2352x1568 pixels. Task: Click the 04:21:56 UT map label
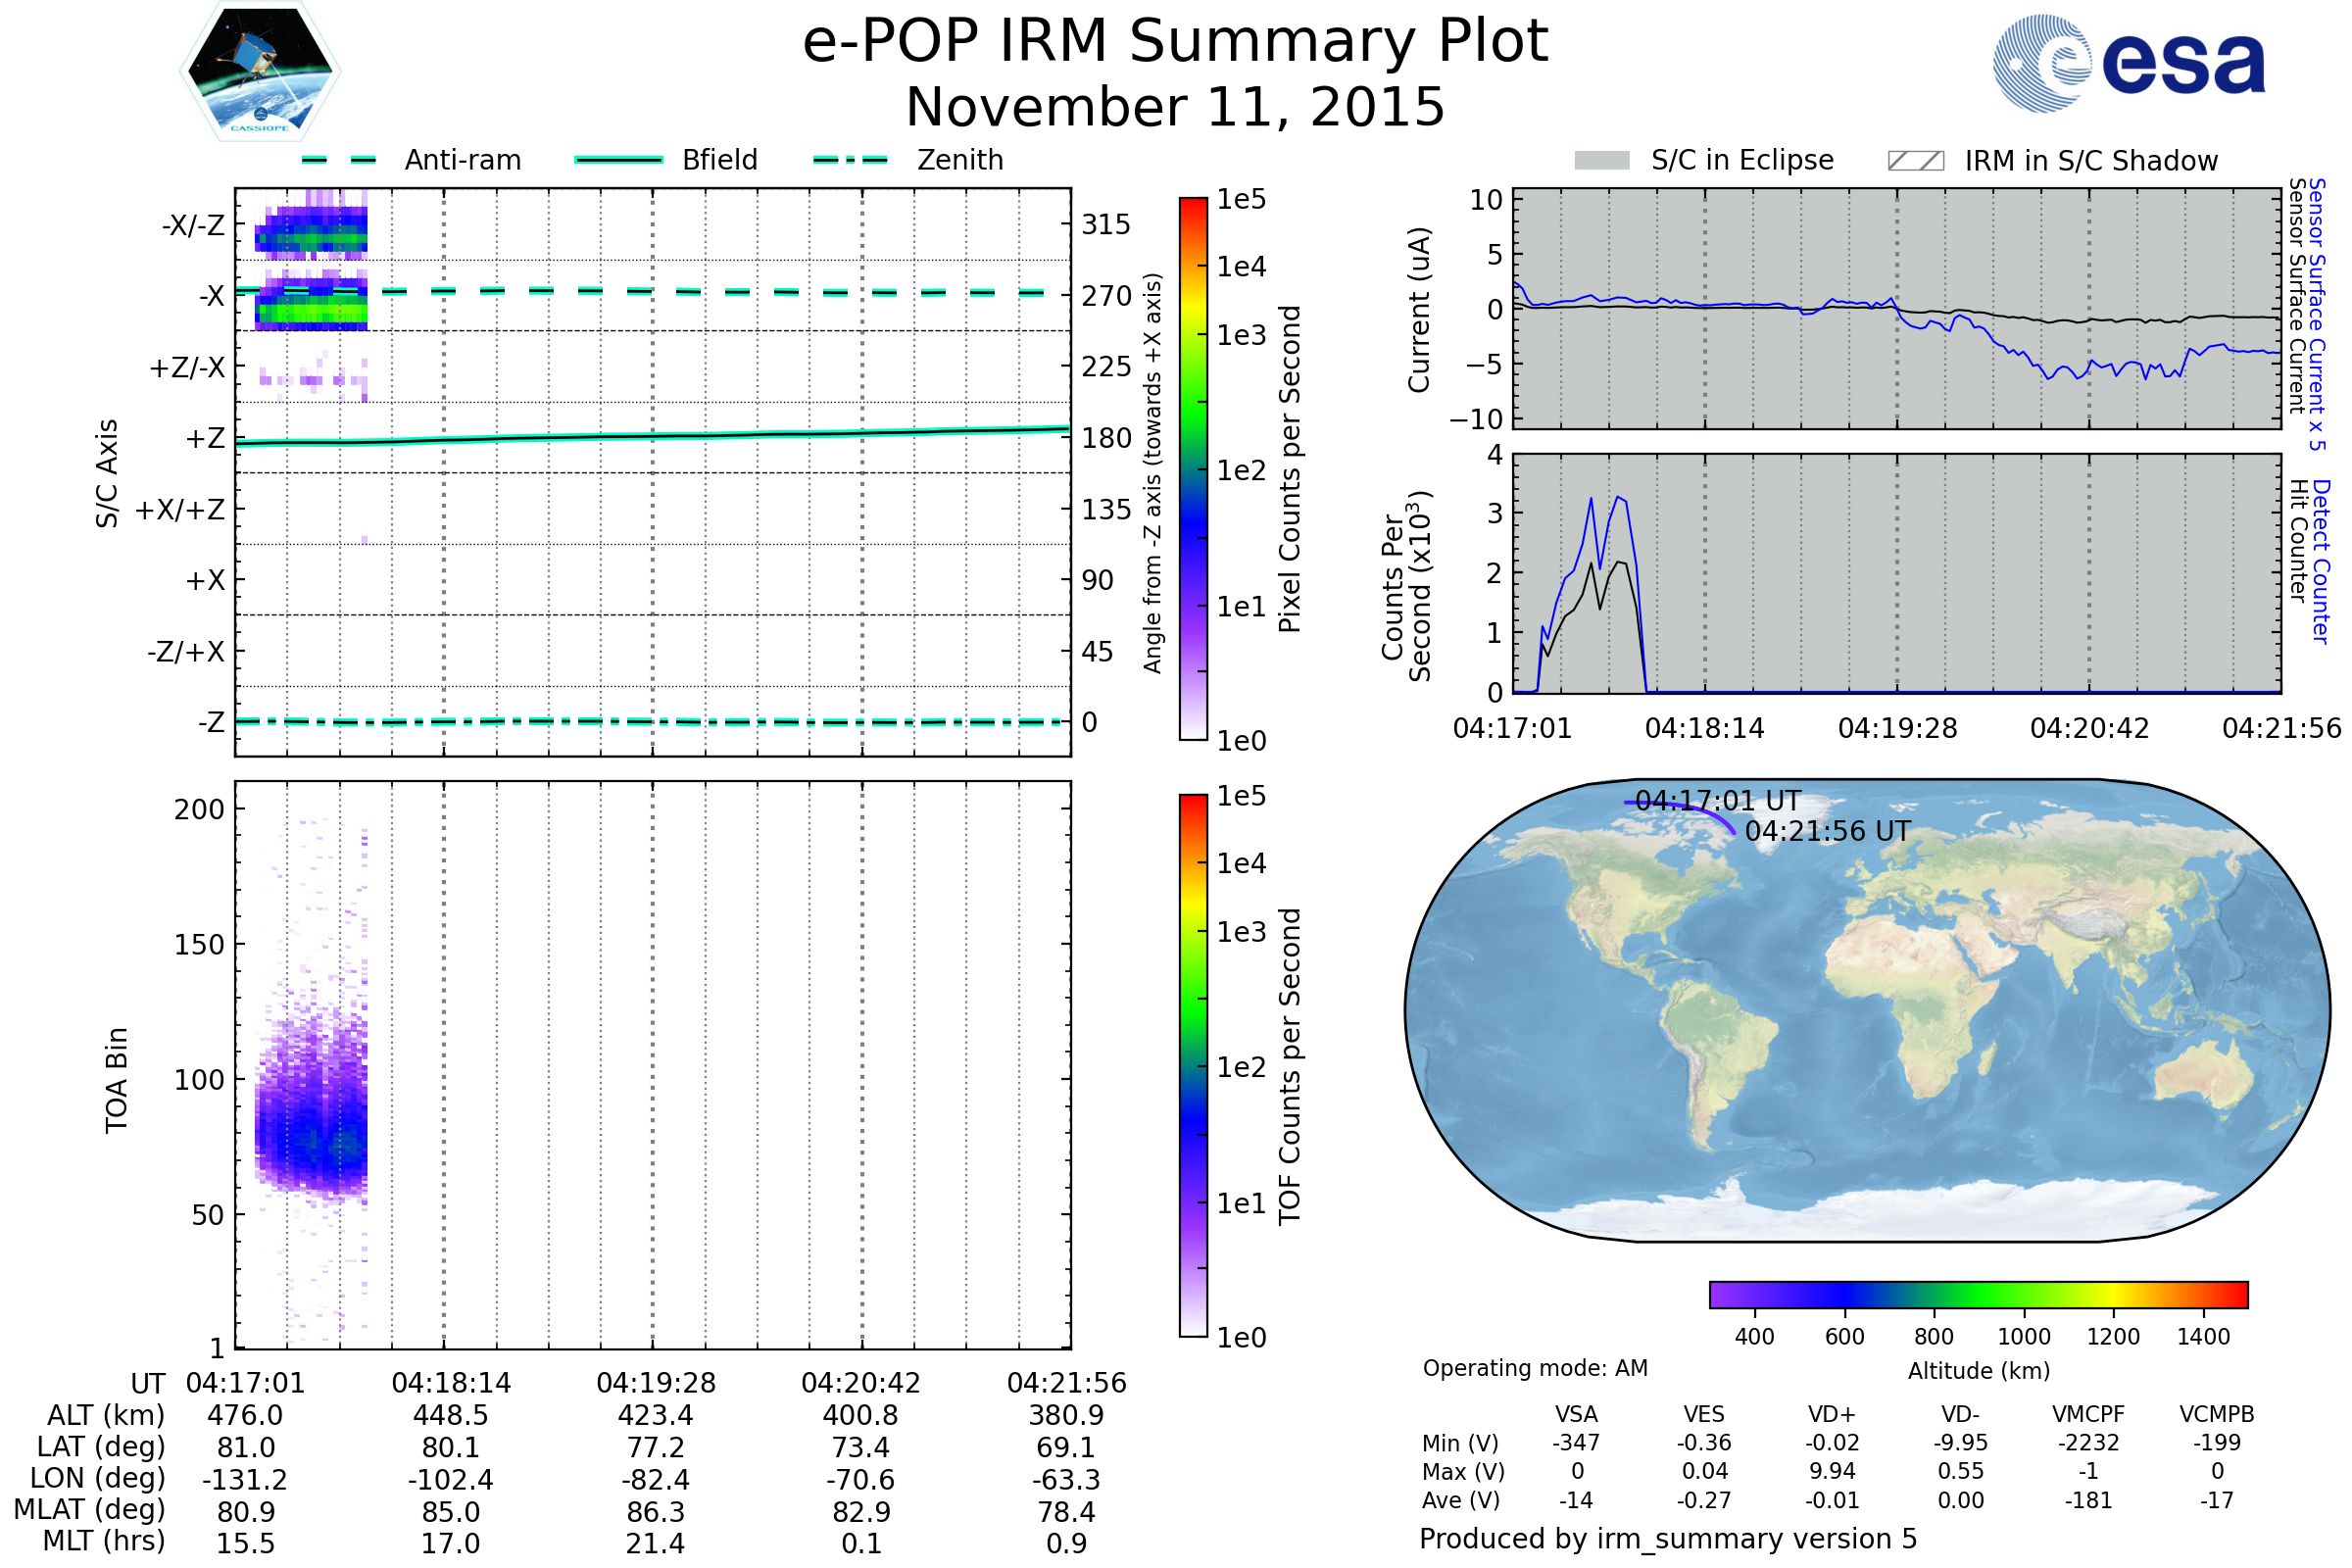click(1827, 832)
